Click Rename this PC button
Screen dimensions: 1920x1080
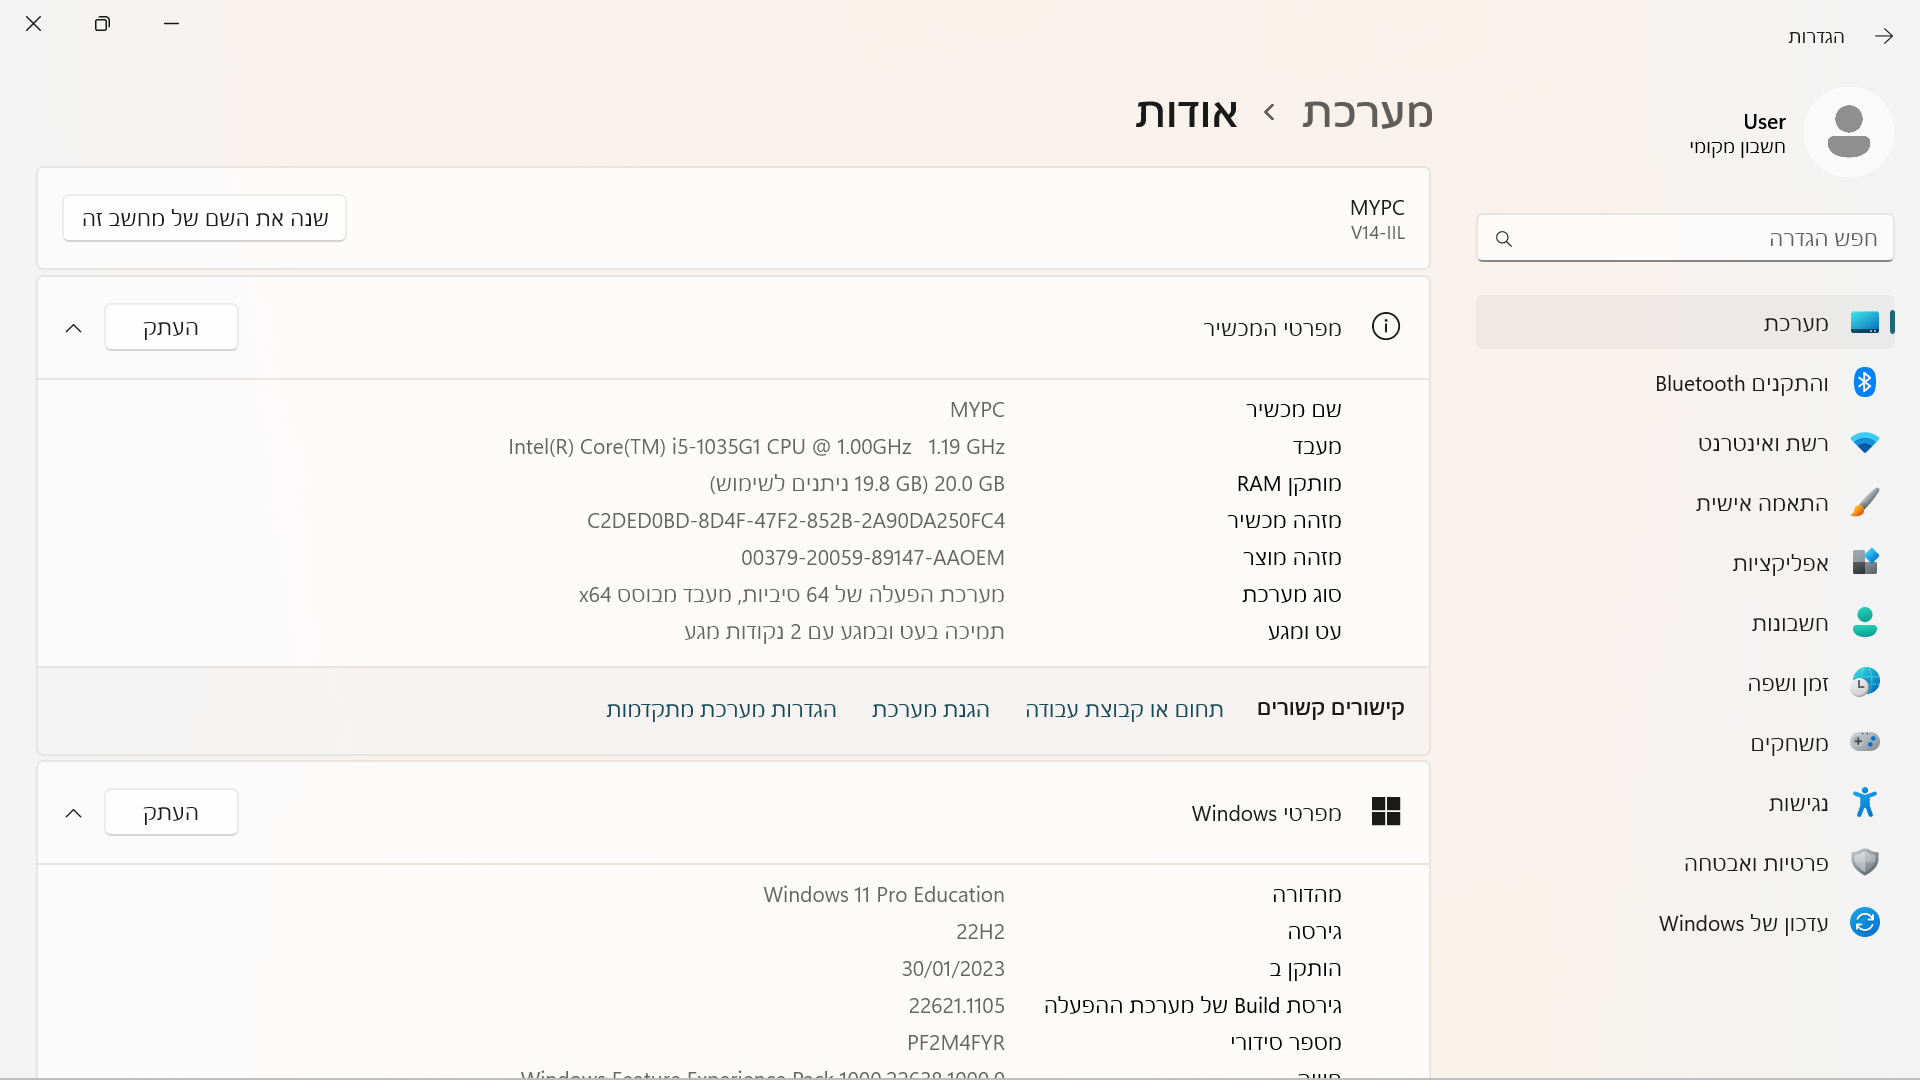(204, 218)
